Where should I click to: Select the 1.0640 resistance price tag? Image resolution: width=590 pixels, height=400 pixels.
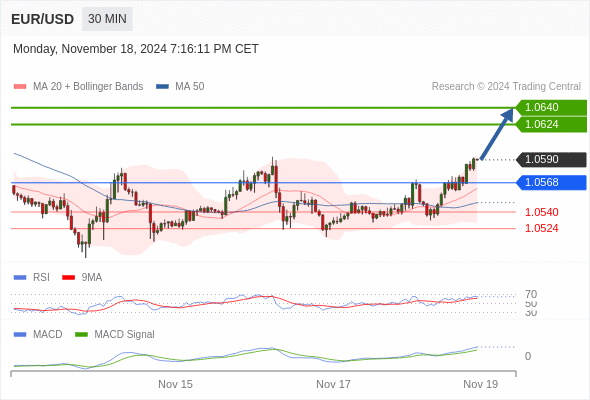(551, 107)
